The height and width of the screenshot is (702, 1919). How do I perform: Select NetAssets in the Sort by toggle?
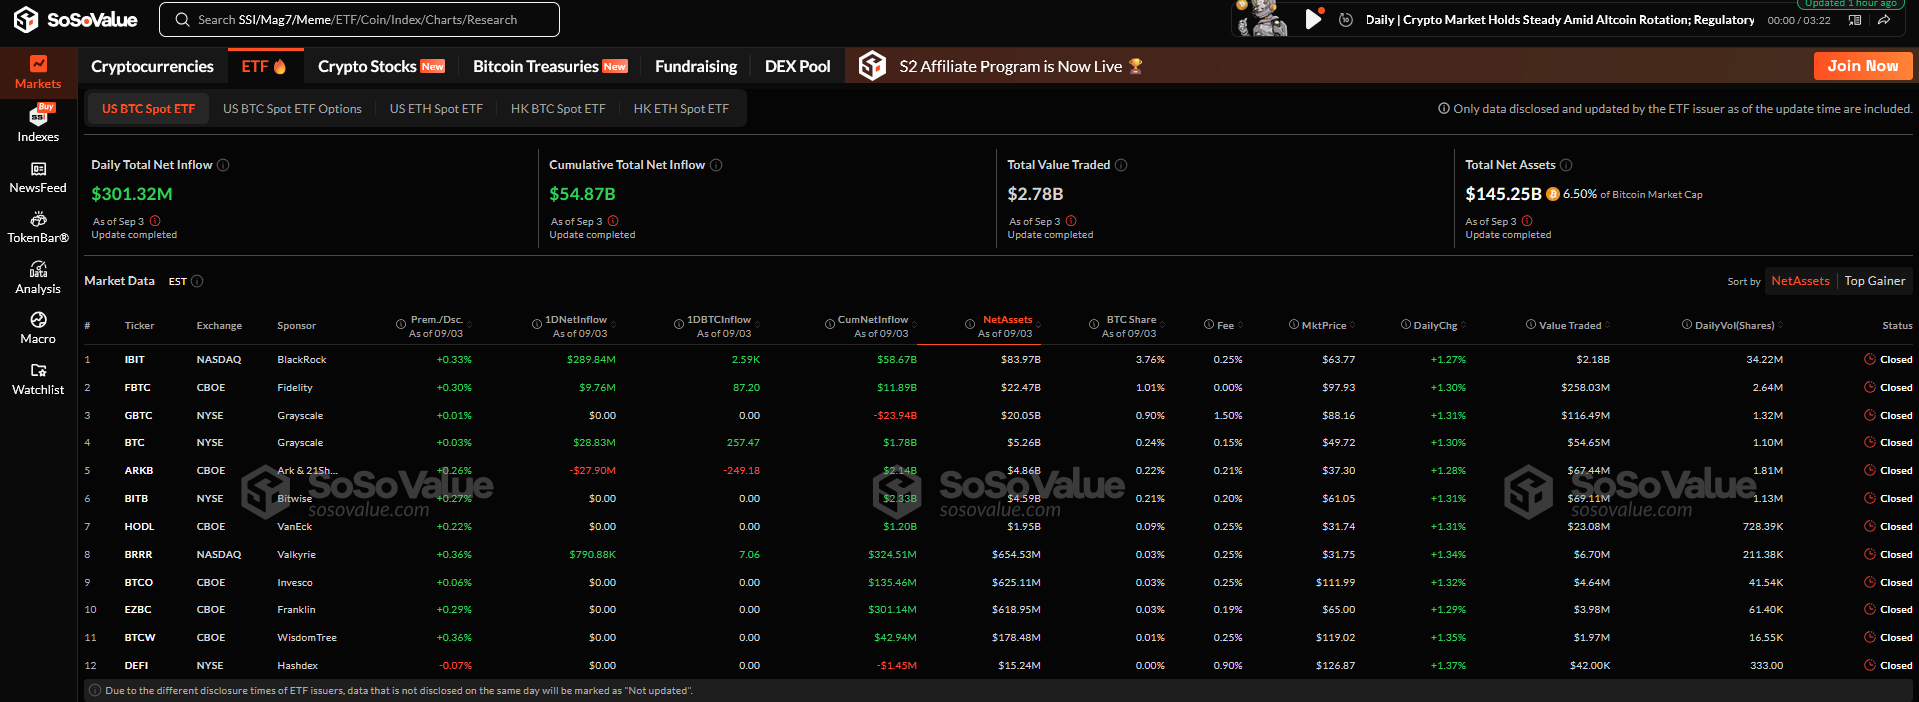tap(1800, 281)
